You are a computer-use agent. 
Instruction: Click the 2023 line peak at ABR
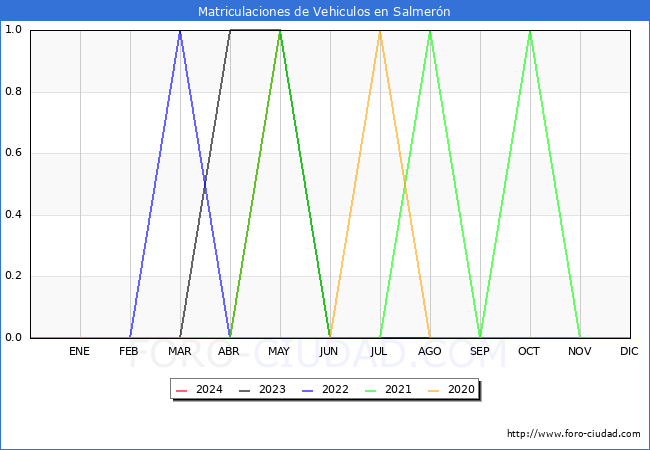pos(230,30)
